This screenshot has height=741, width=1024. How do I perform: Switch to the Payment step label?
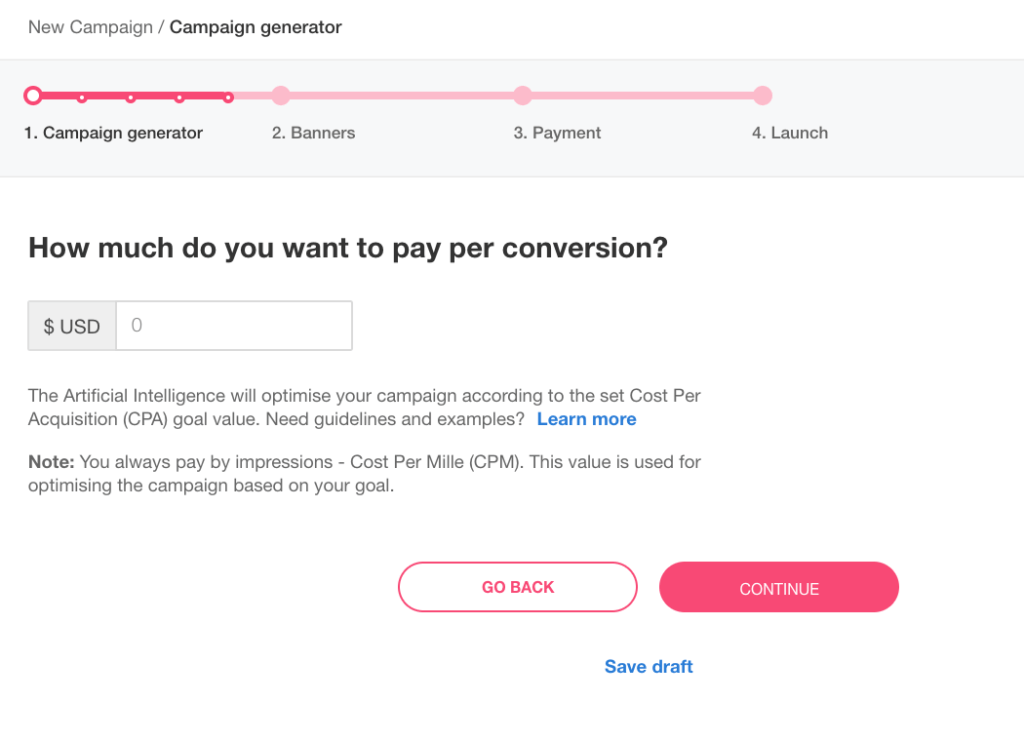(557, 132)
